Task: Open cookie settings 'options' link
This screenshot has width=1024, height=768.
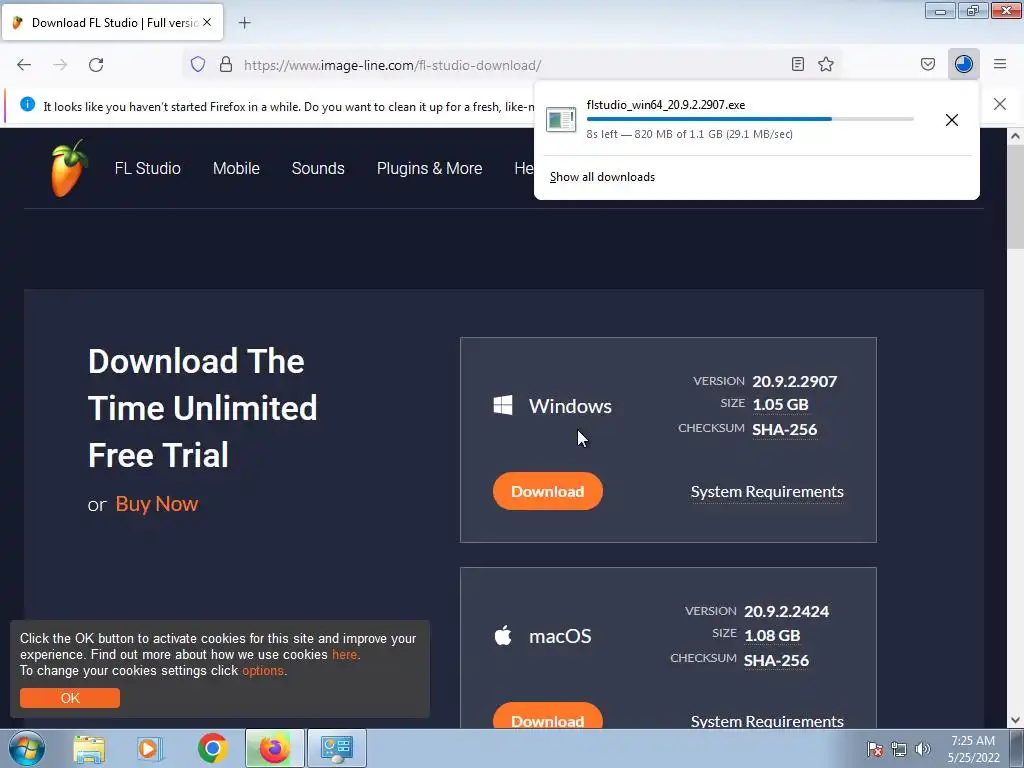Action: point(263,671)
